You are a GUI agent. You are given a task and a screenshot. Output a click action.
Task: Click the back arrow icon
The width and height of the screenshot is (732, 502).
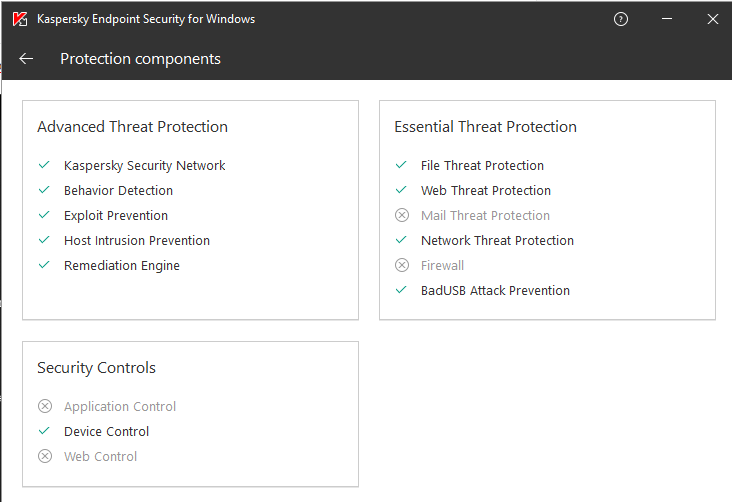(26, 59)
